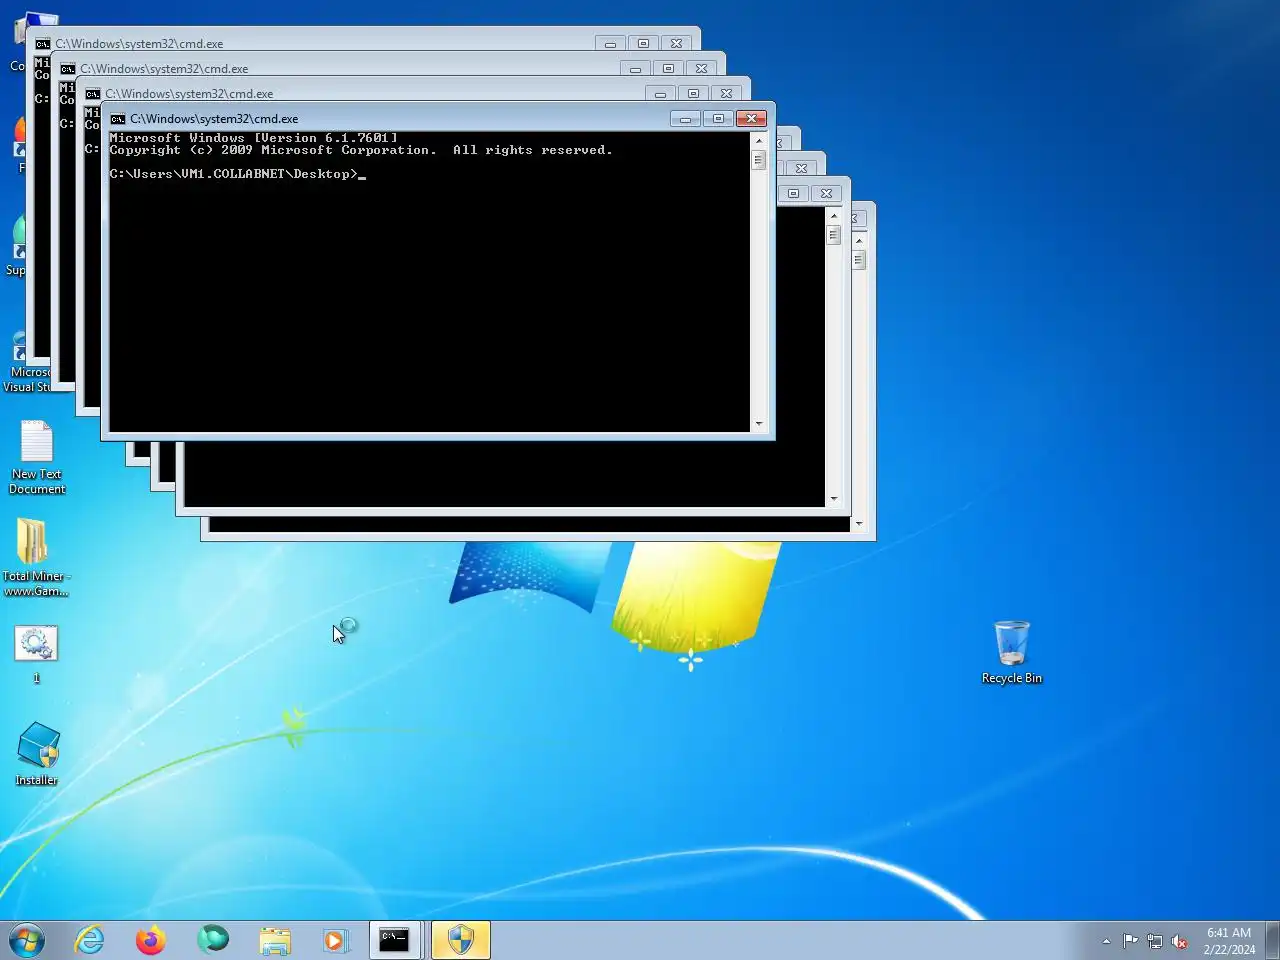Open the green swirl app on taskbar
This screenshot has width=1280, height=960.
coord(213,940)
